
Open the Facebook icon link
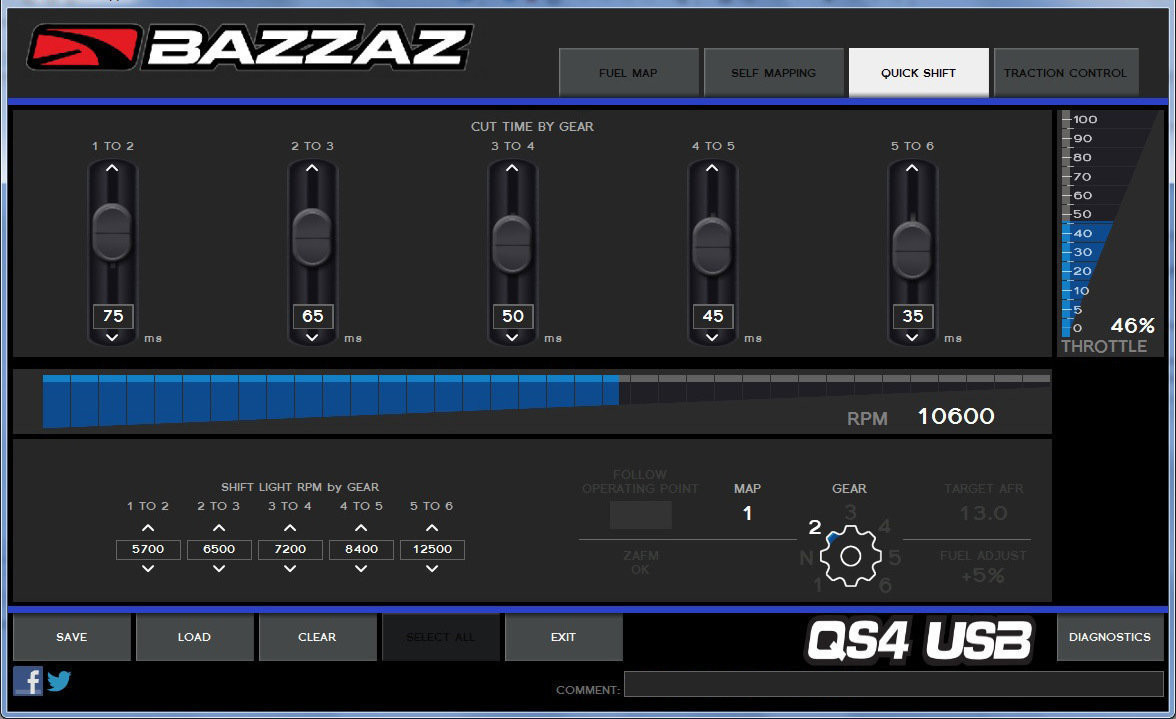point(28,681)
